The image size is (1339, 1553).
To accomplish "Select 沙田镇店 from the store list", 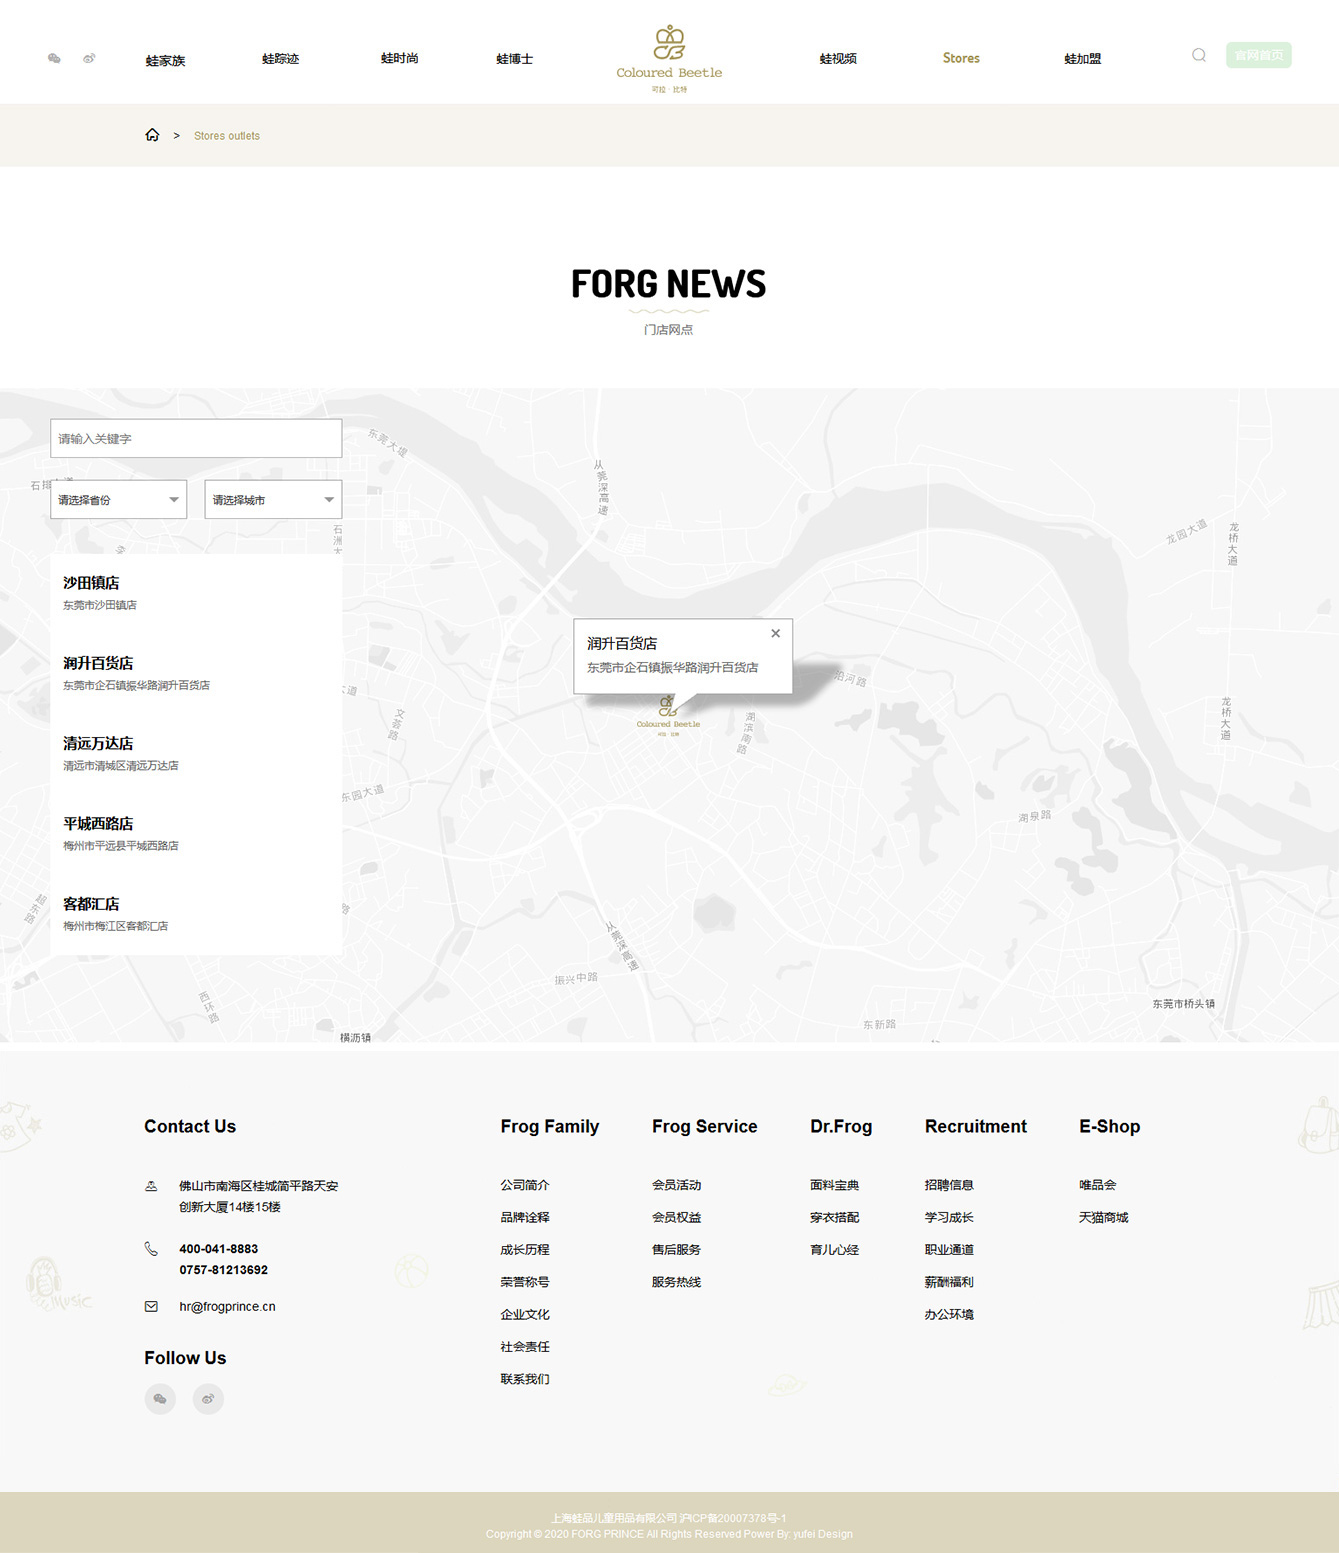I will click(91, 583).
